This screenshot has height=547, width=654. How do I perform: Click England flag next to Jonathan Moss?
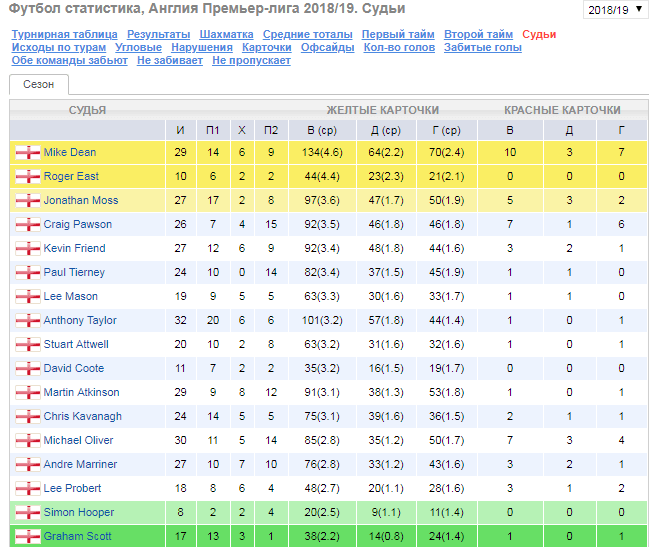[x=28, y=201]
